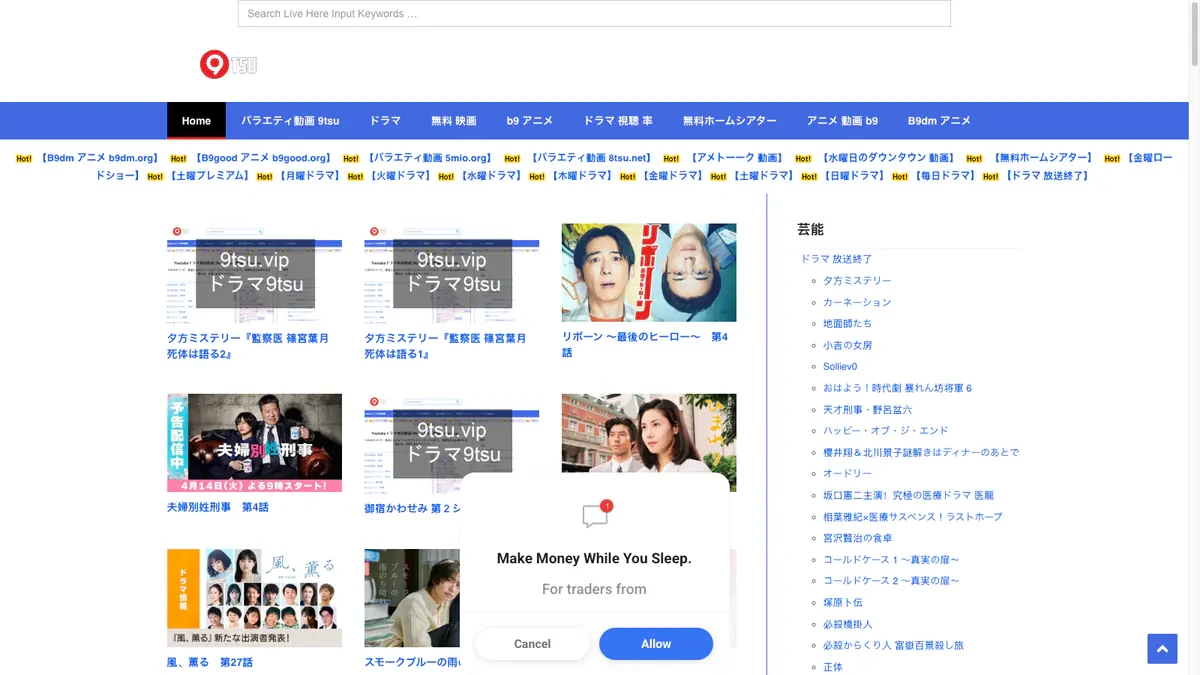Open the ドラマ 視聴 率 menu item
The width and height of the screenshot is (1200, 675).
pos(618,121)
